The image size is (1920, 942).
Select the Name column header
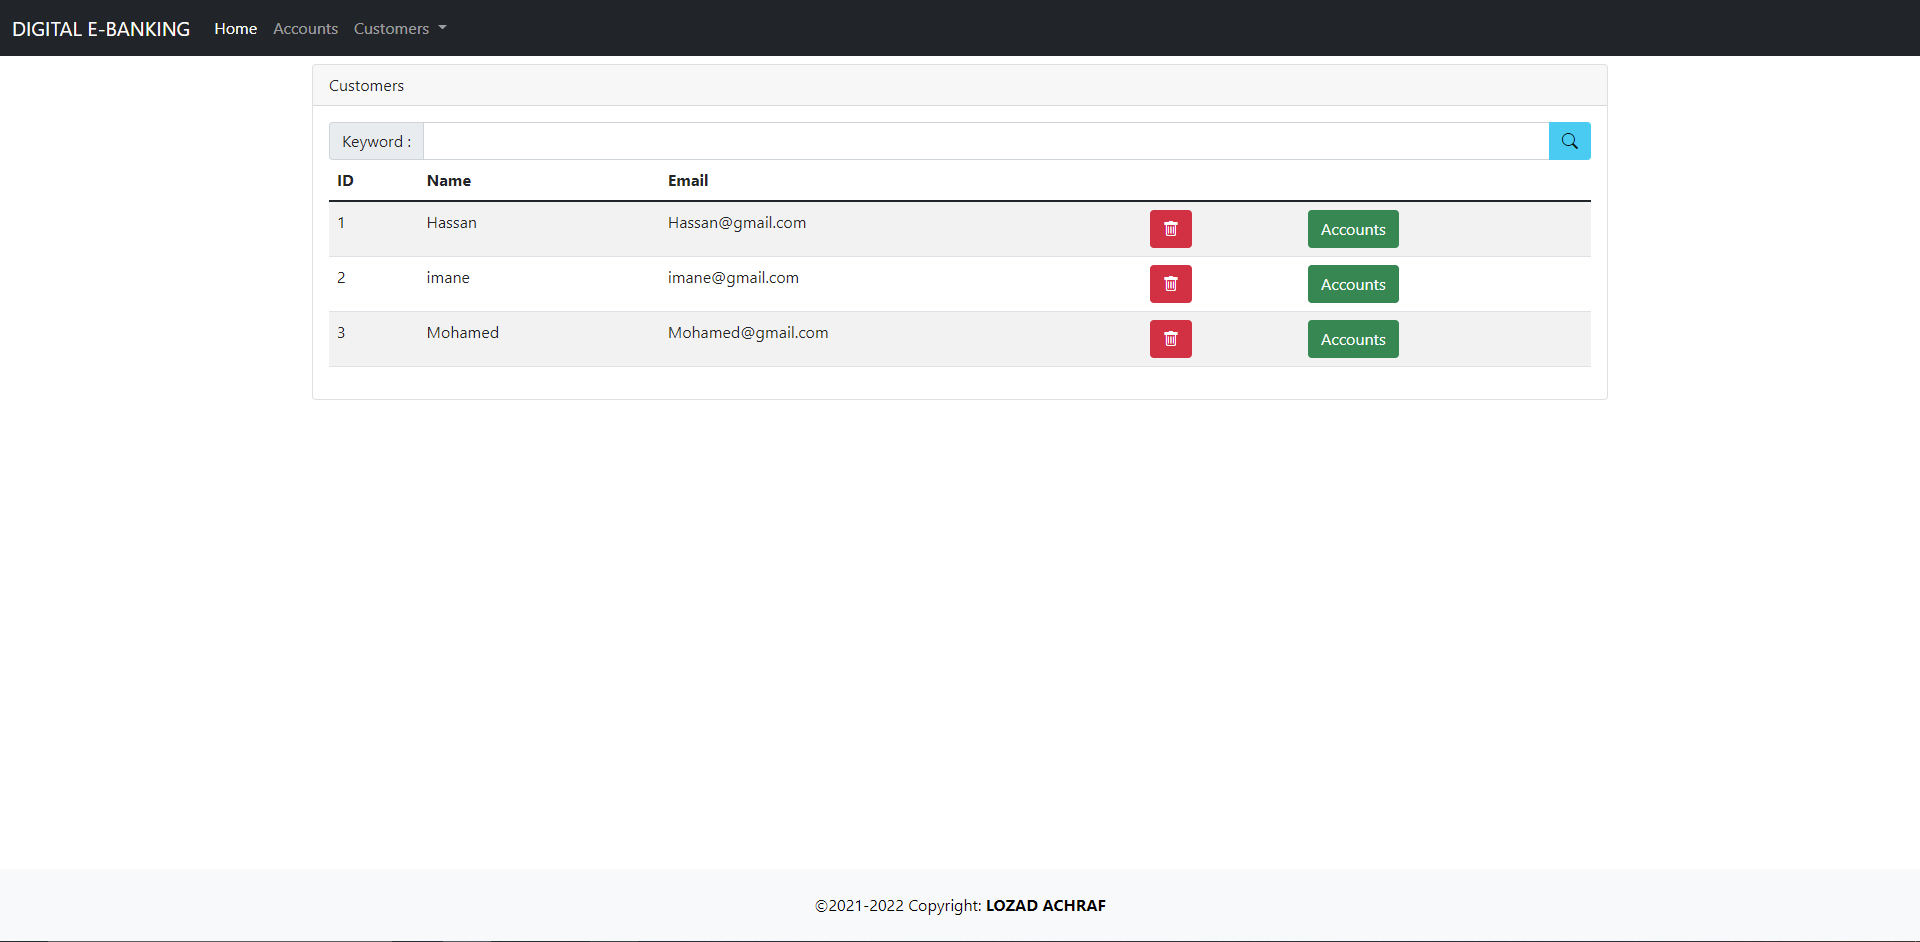pyautogui.click(x=449, y=181)
